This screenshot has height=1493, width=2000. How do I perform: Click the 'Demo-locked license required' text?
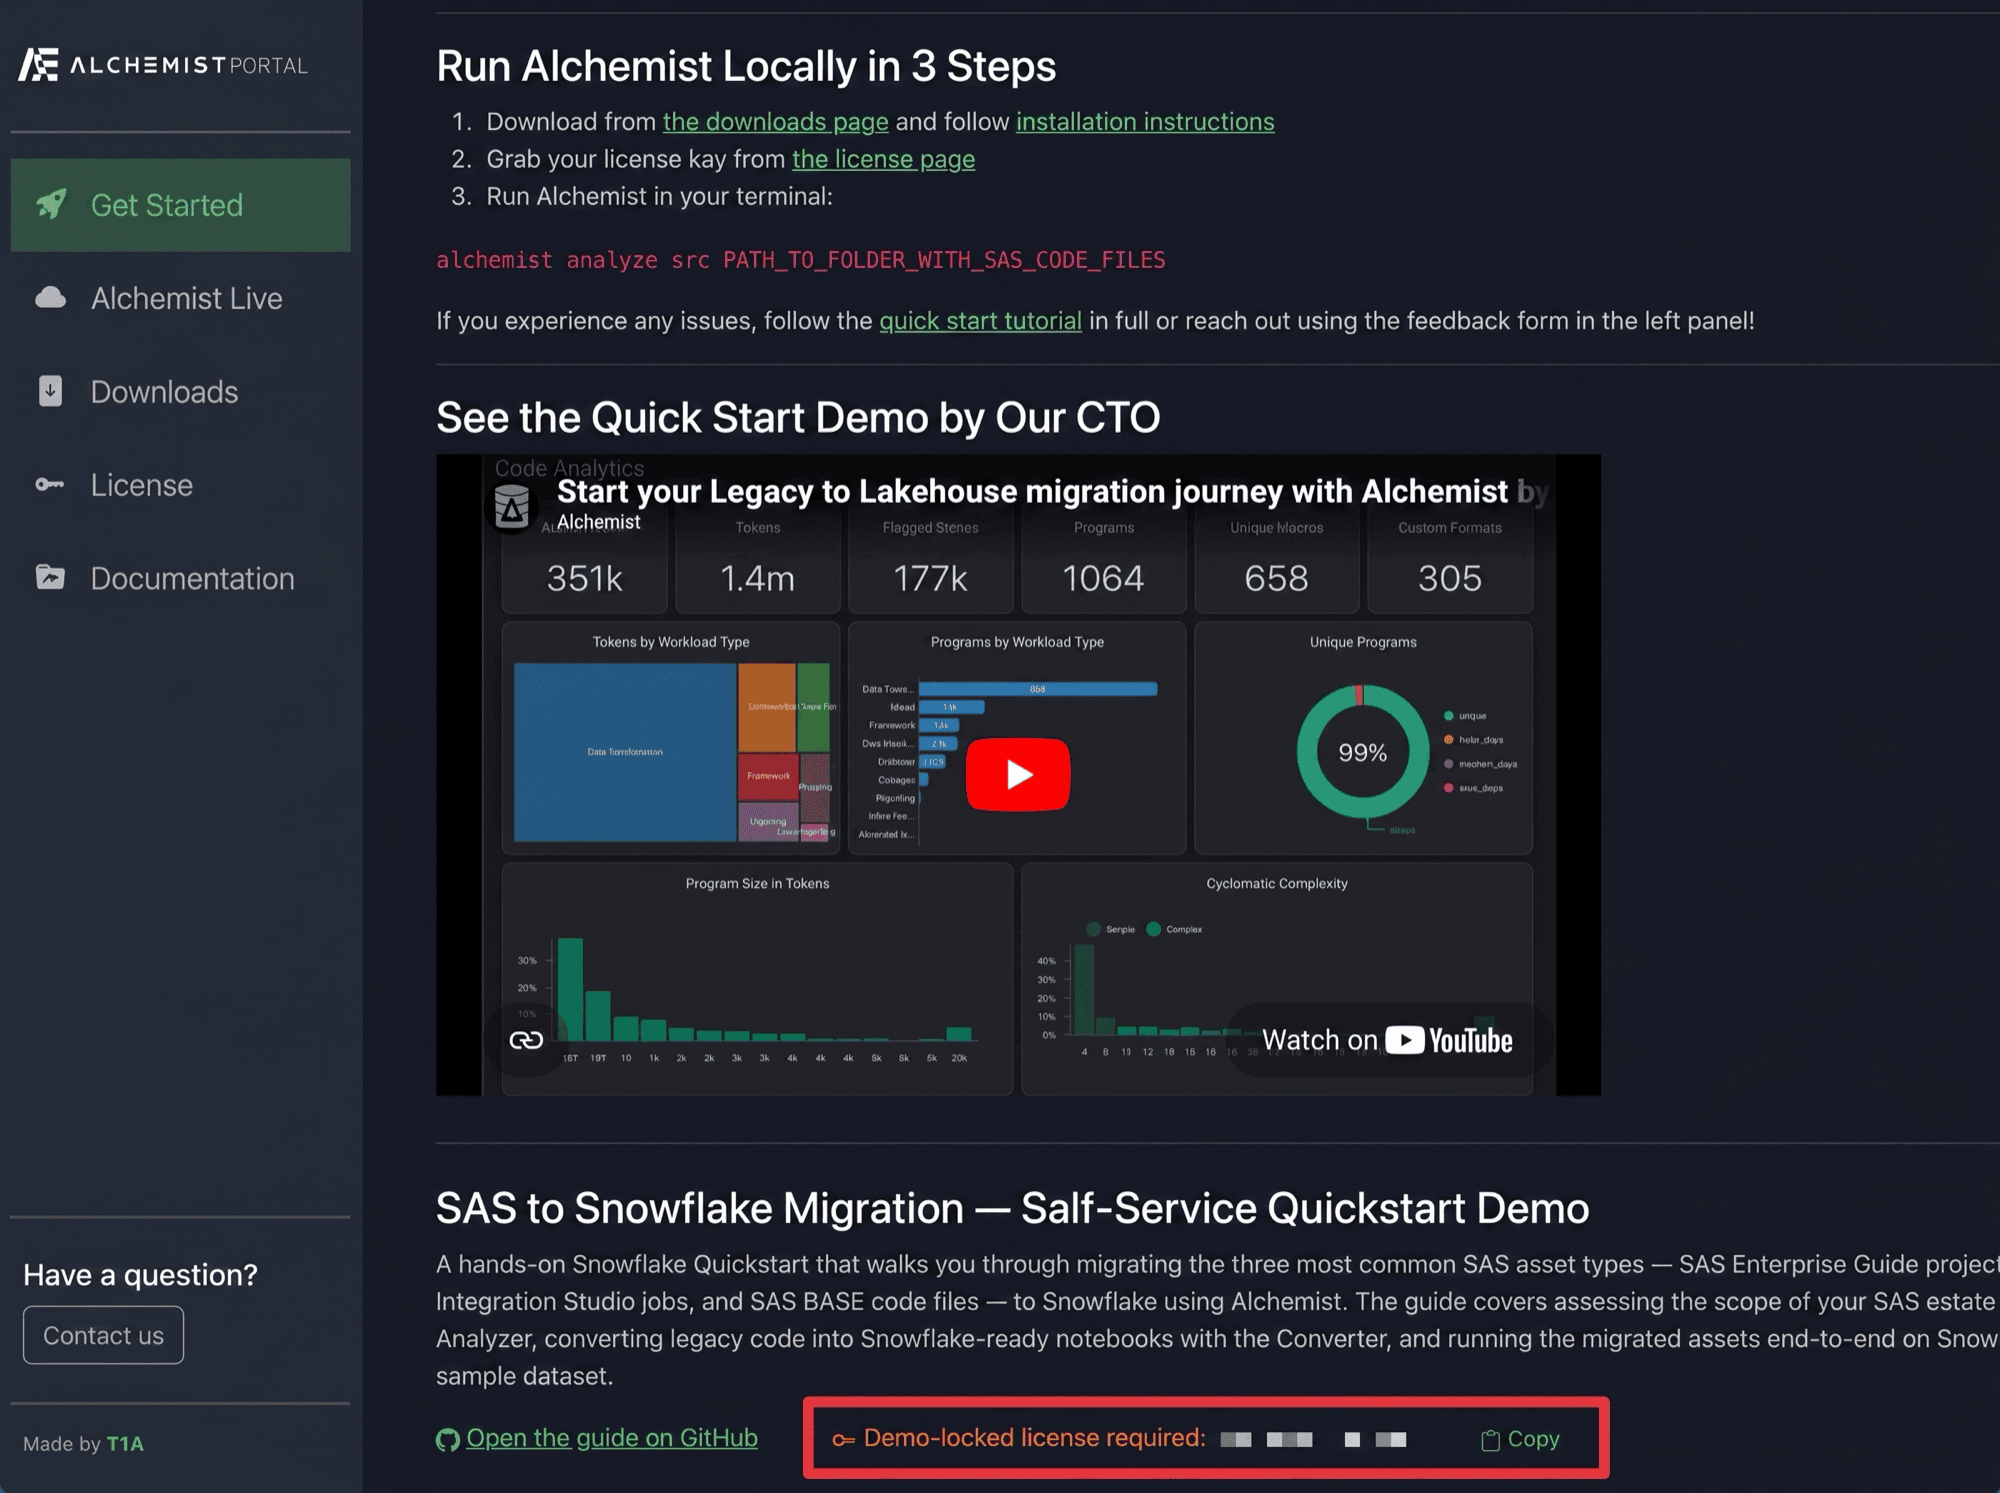point(1034,1438)
